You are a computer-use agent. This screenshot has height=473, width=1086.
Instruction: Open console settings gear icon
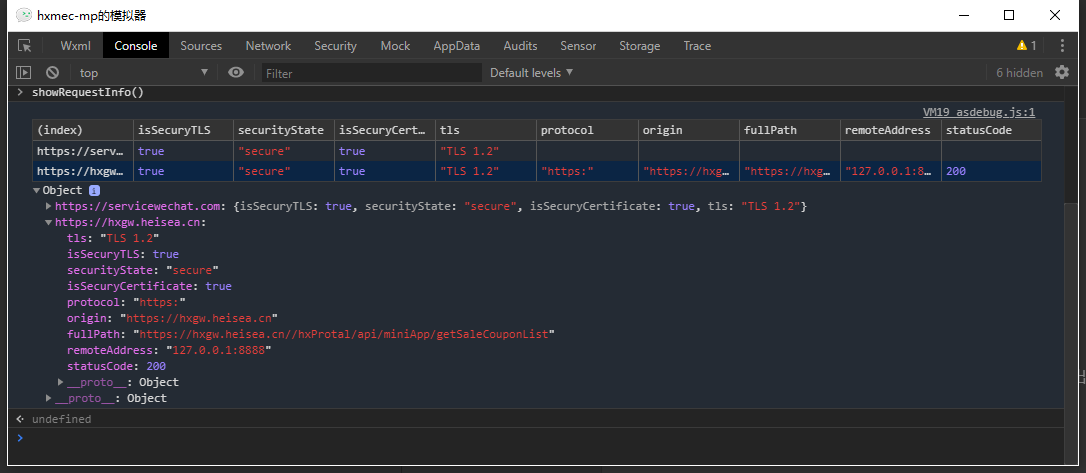[x=1062, y=72]
